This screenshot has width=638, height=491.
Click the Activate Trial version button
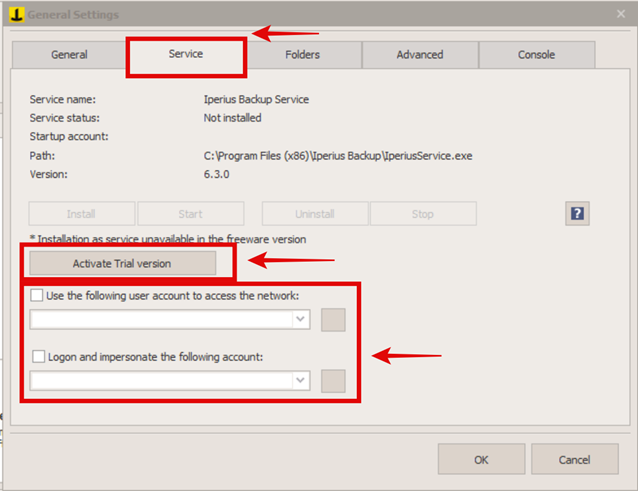[x=122, y=264]
